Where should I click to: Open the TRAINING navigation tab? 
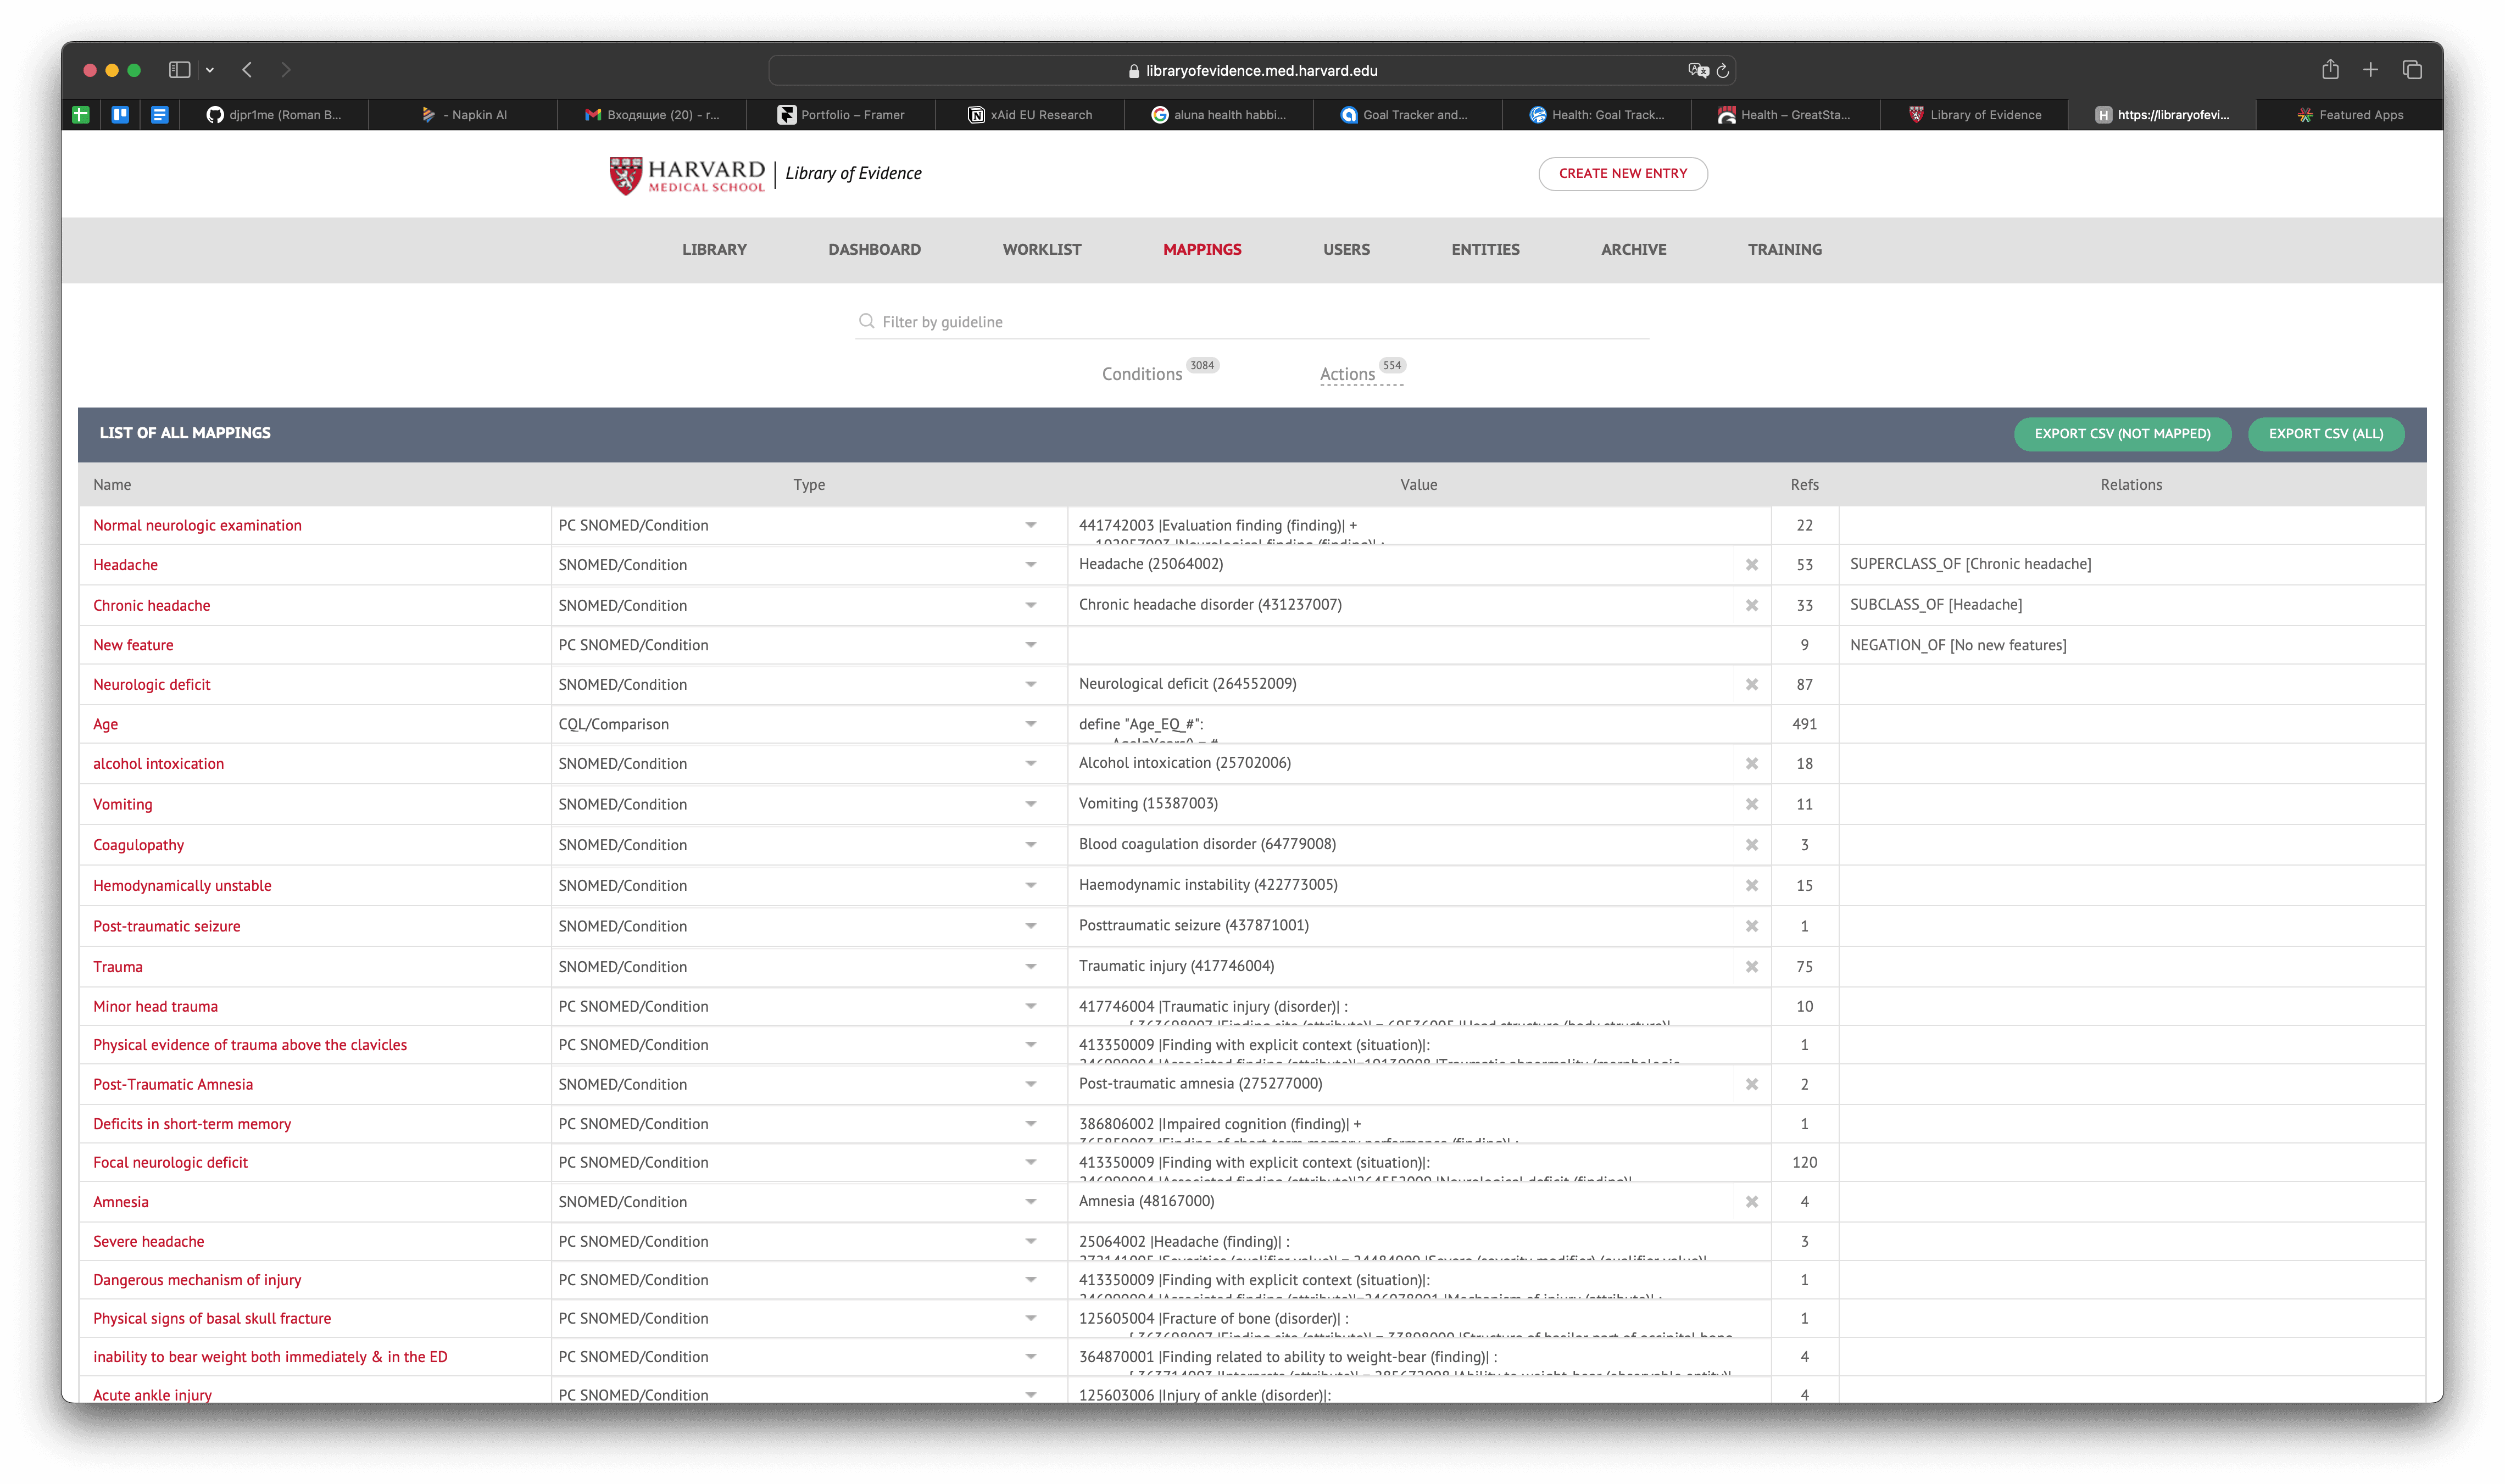[1784, 250]
